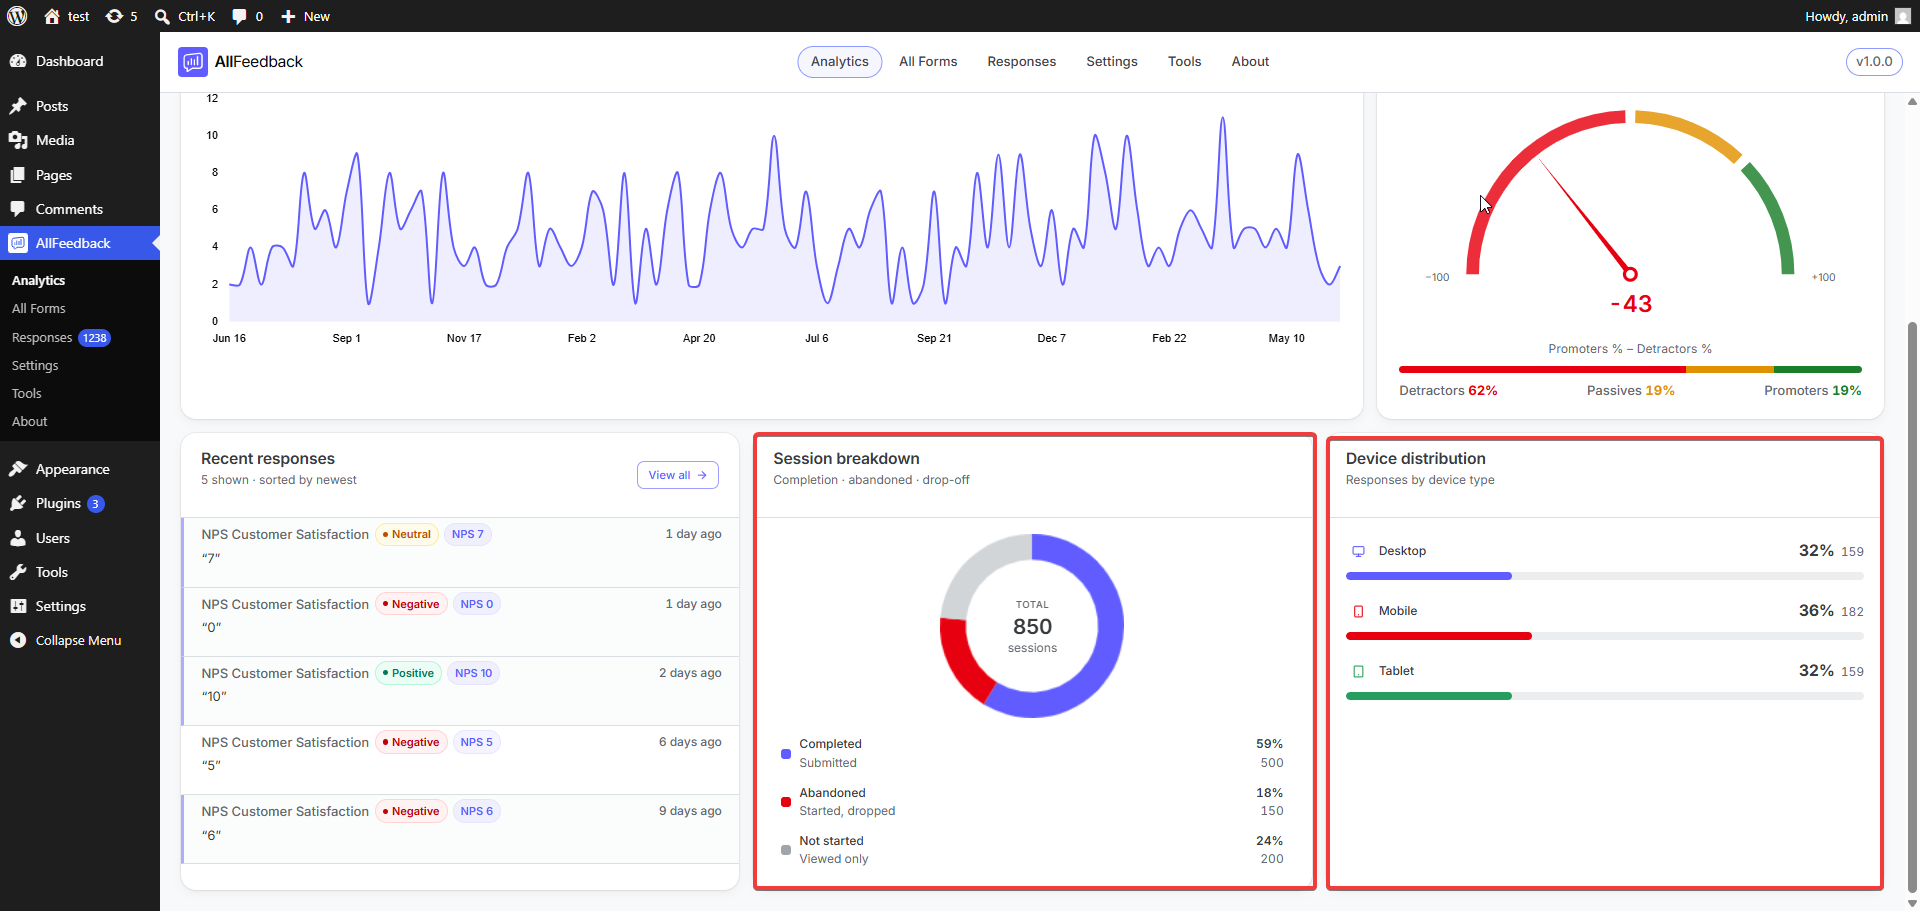Screen dimensions: 1920x911
Task: Click the WordPress logo icon
Action: [17, 16]
